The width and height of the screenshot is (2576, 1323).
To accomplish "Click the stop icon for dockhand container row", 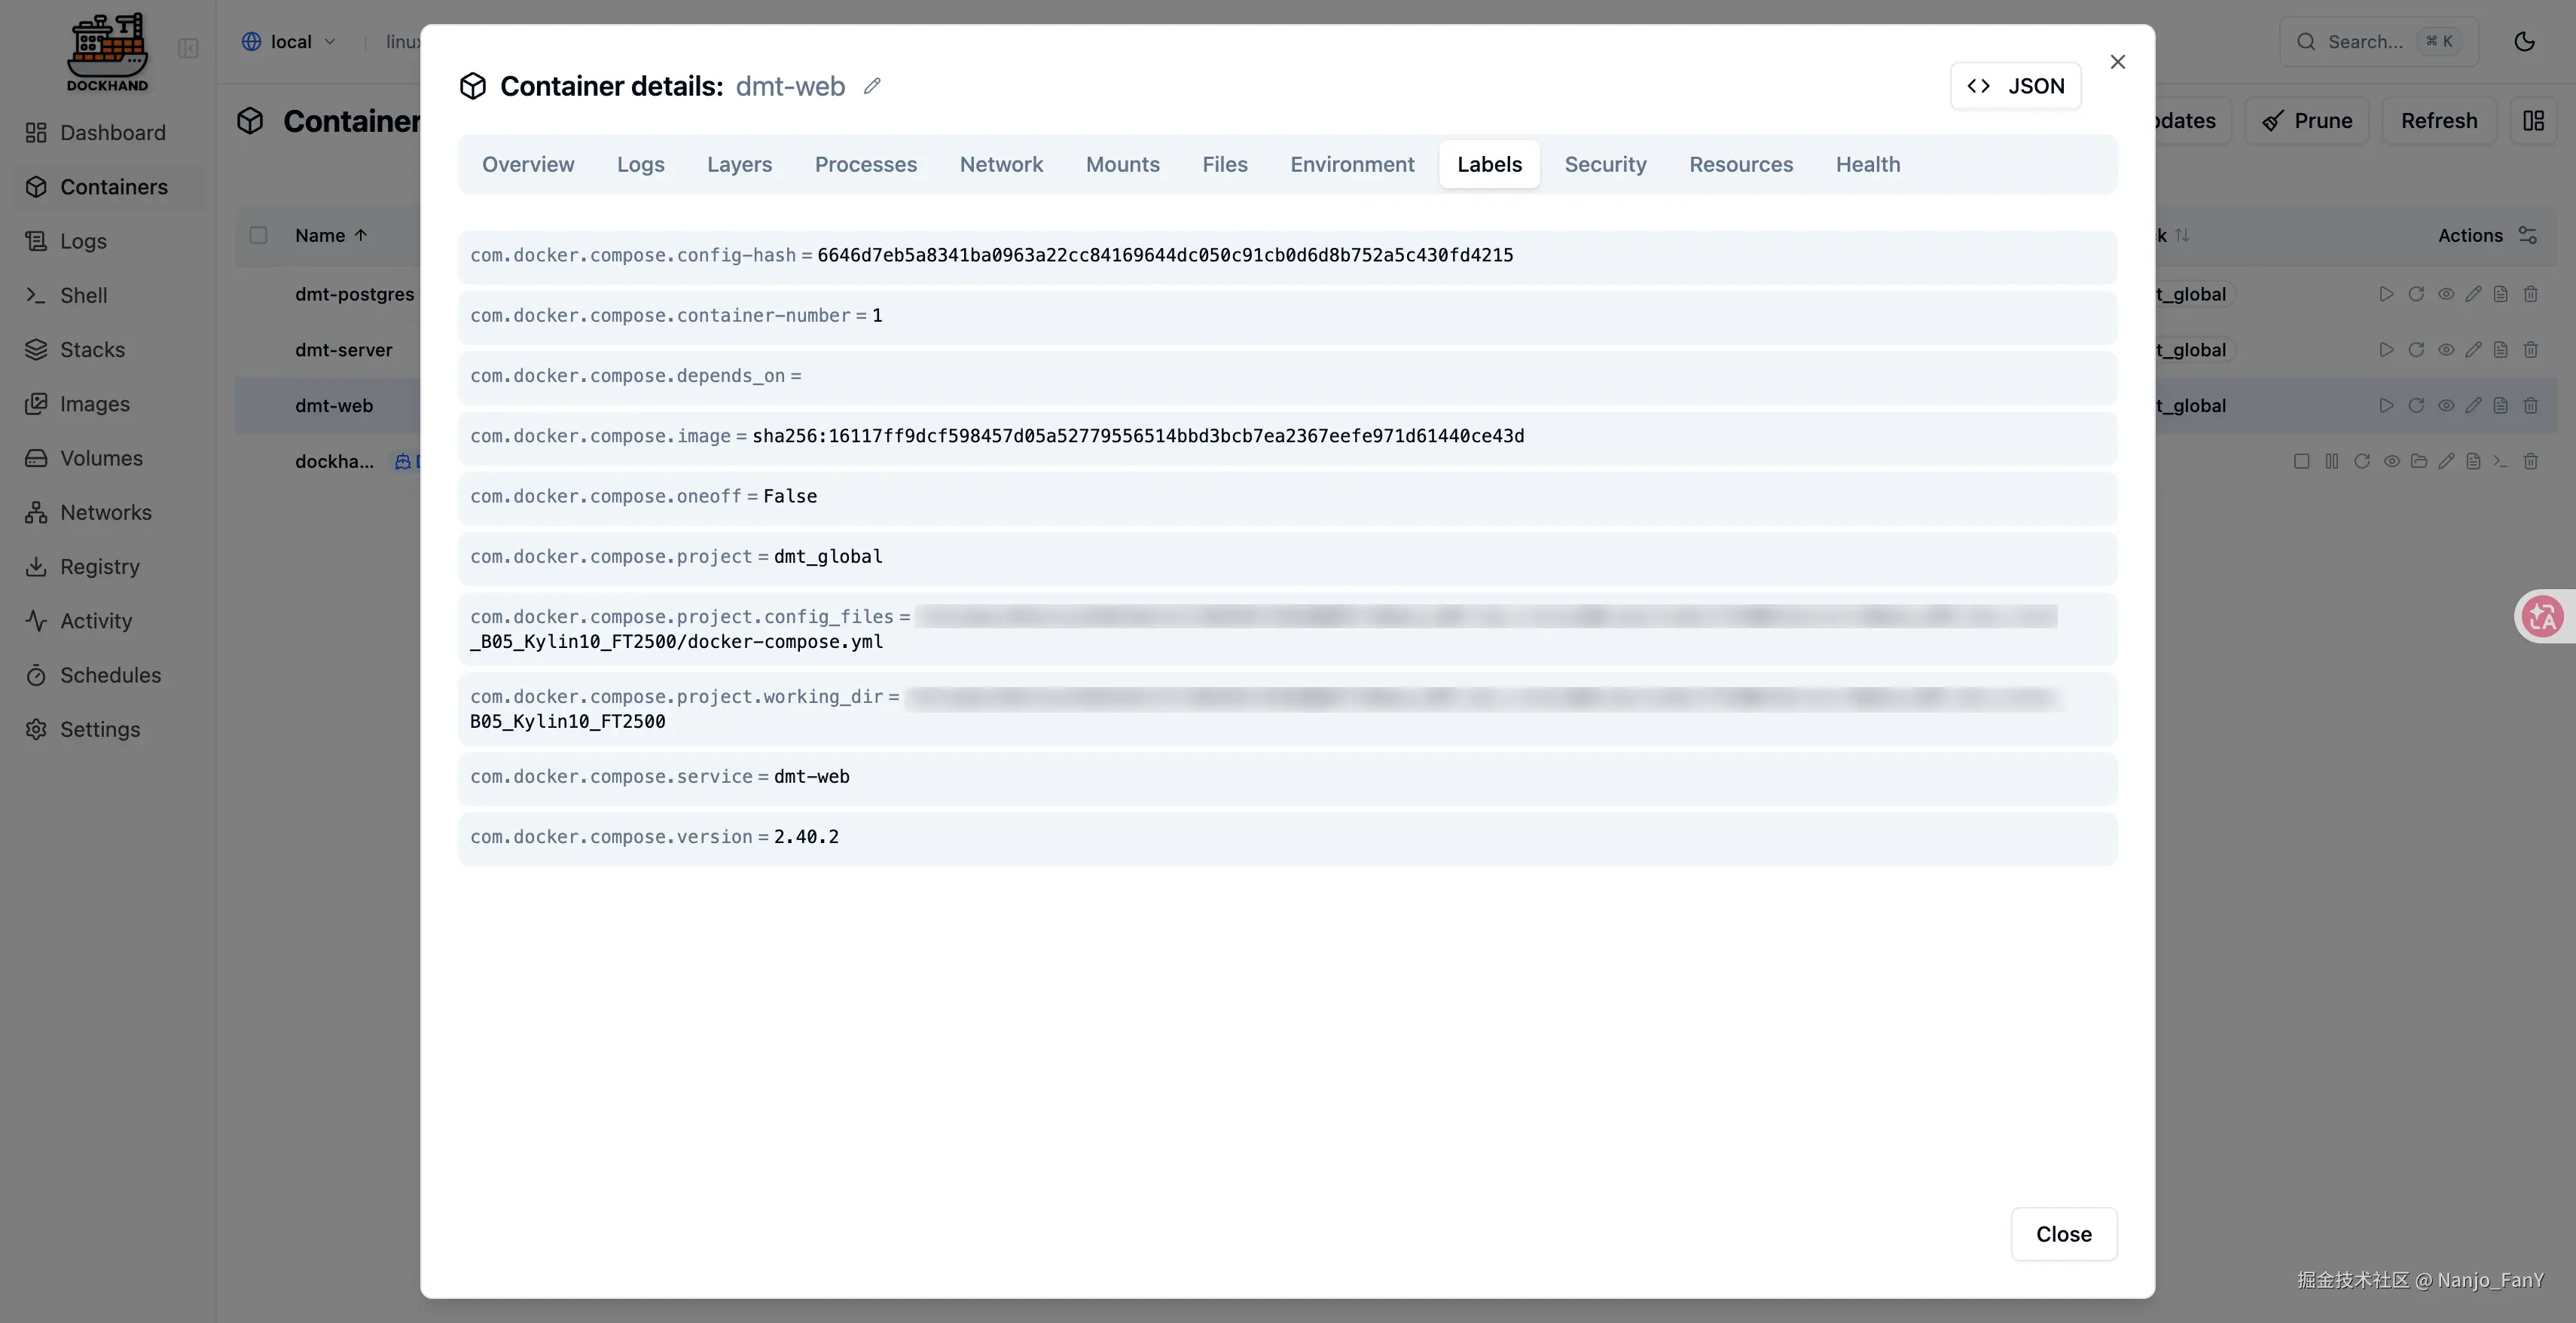I will [x=2301, y=461].
